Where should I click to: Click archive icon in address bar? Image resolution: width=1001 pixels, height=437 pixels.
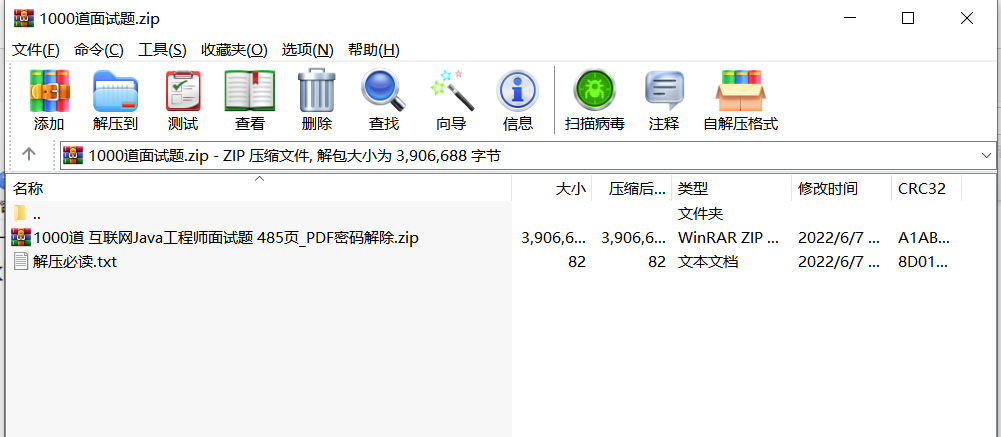pos(73,155)
